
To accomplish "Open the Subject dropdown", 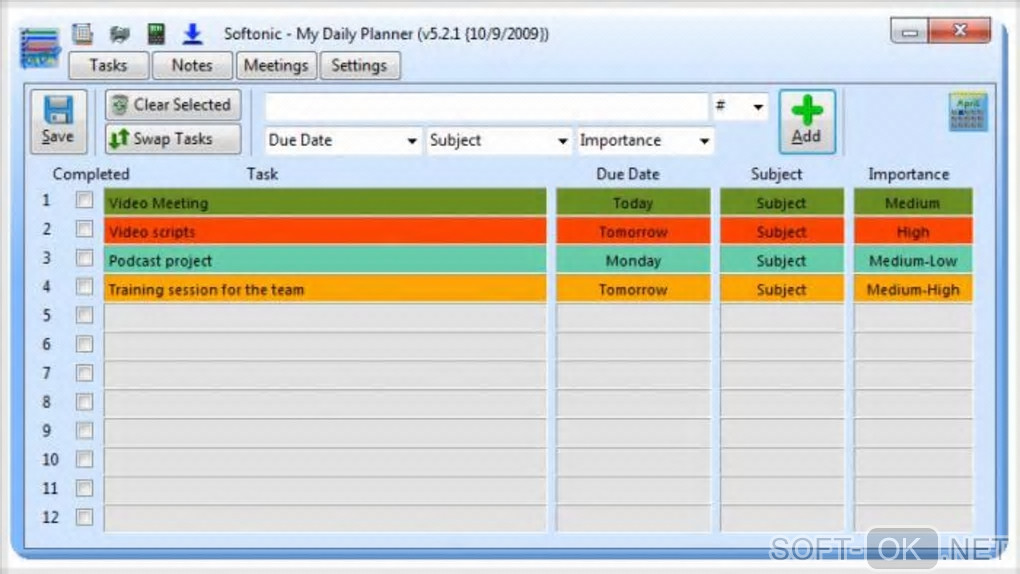I will [x=498, y=141].
